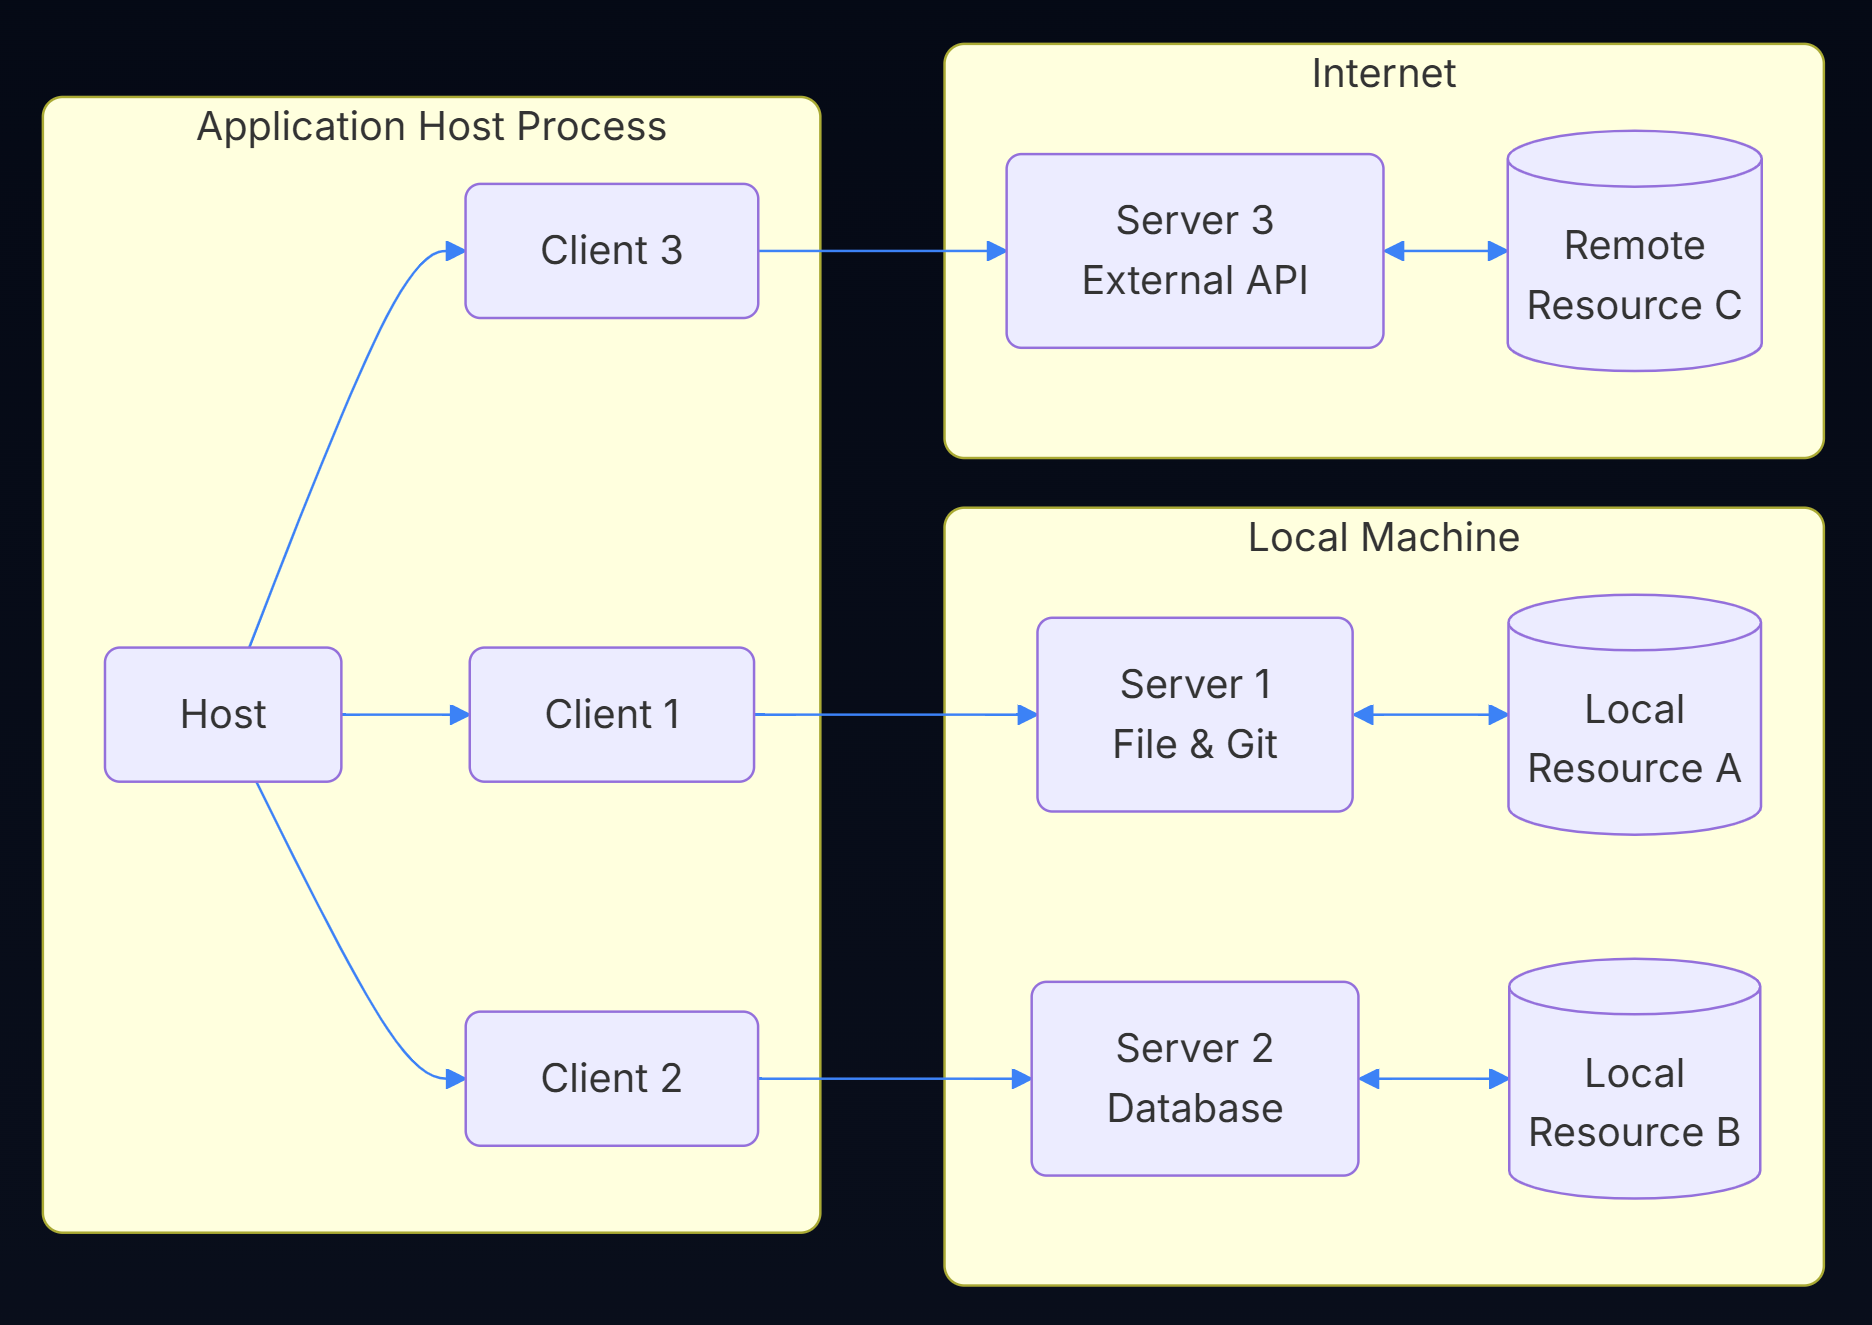Click the arrow from Host to Client 1
The height and width of the screenshot is (1325, 1872).
[x=405, y=713]
